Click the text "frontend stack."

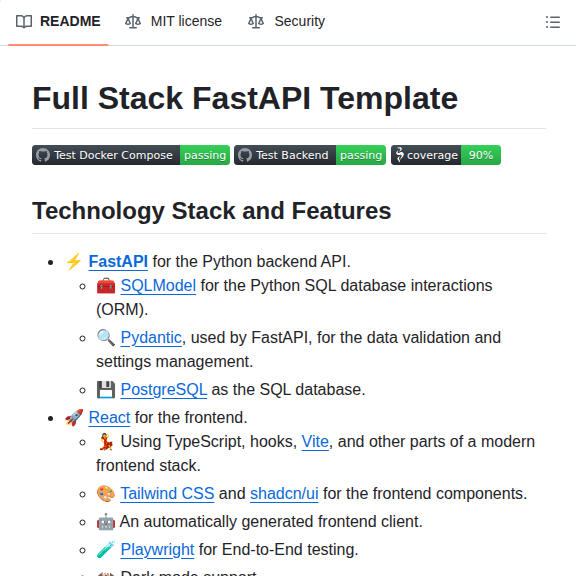[x=148, y=465]
